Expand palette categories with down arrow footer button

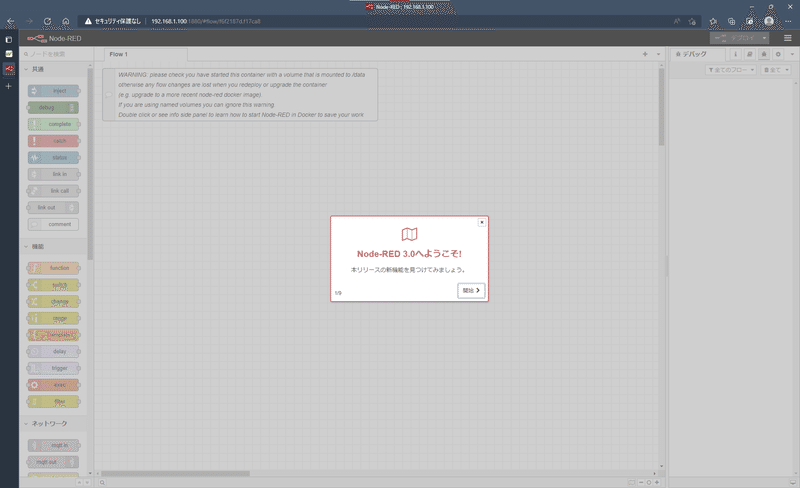coord(87,482)
